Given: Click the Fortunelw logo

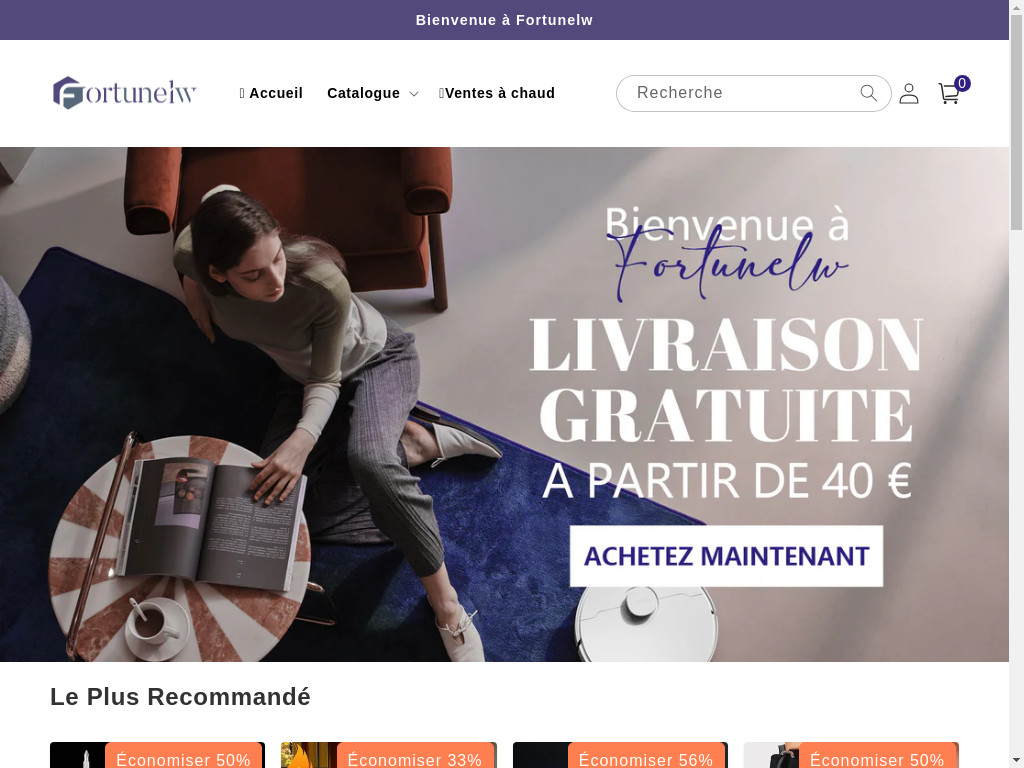Looking at the screenshot, I should 125,93.
